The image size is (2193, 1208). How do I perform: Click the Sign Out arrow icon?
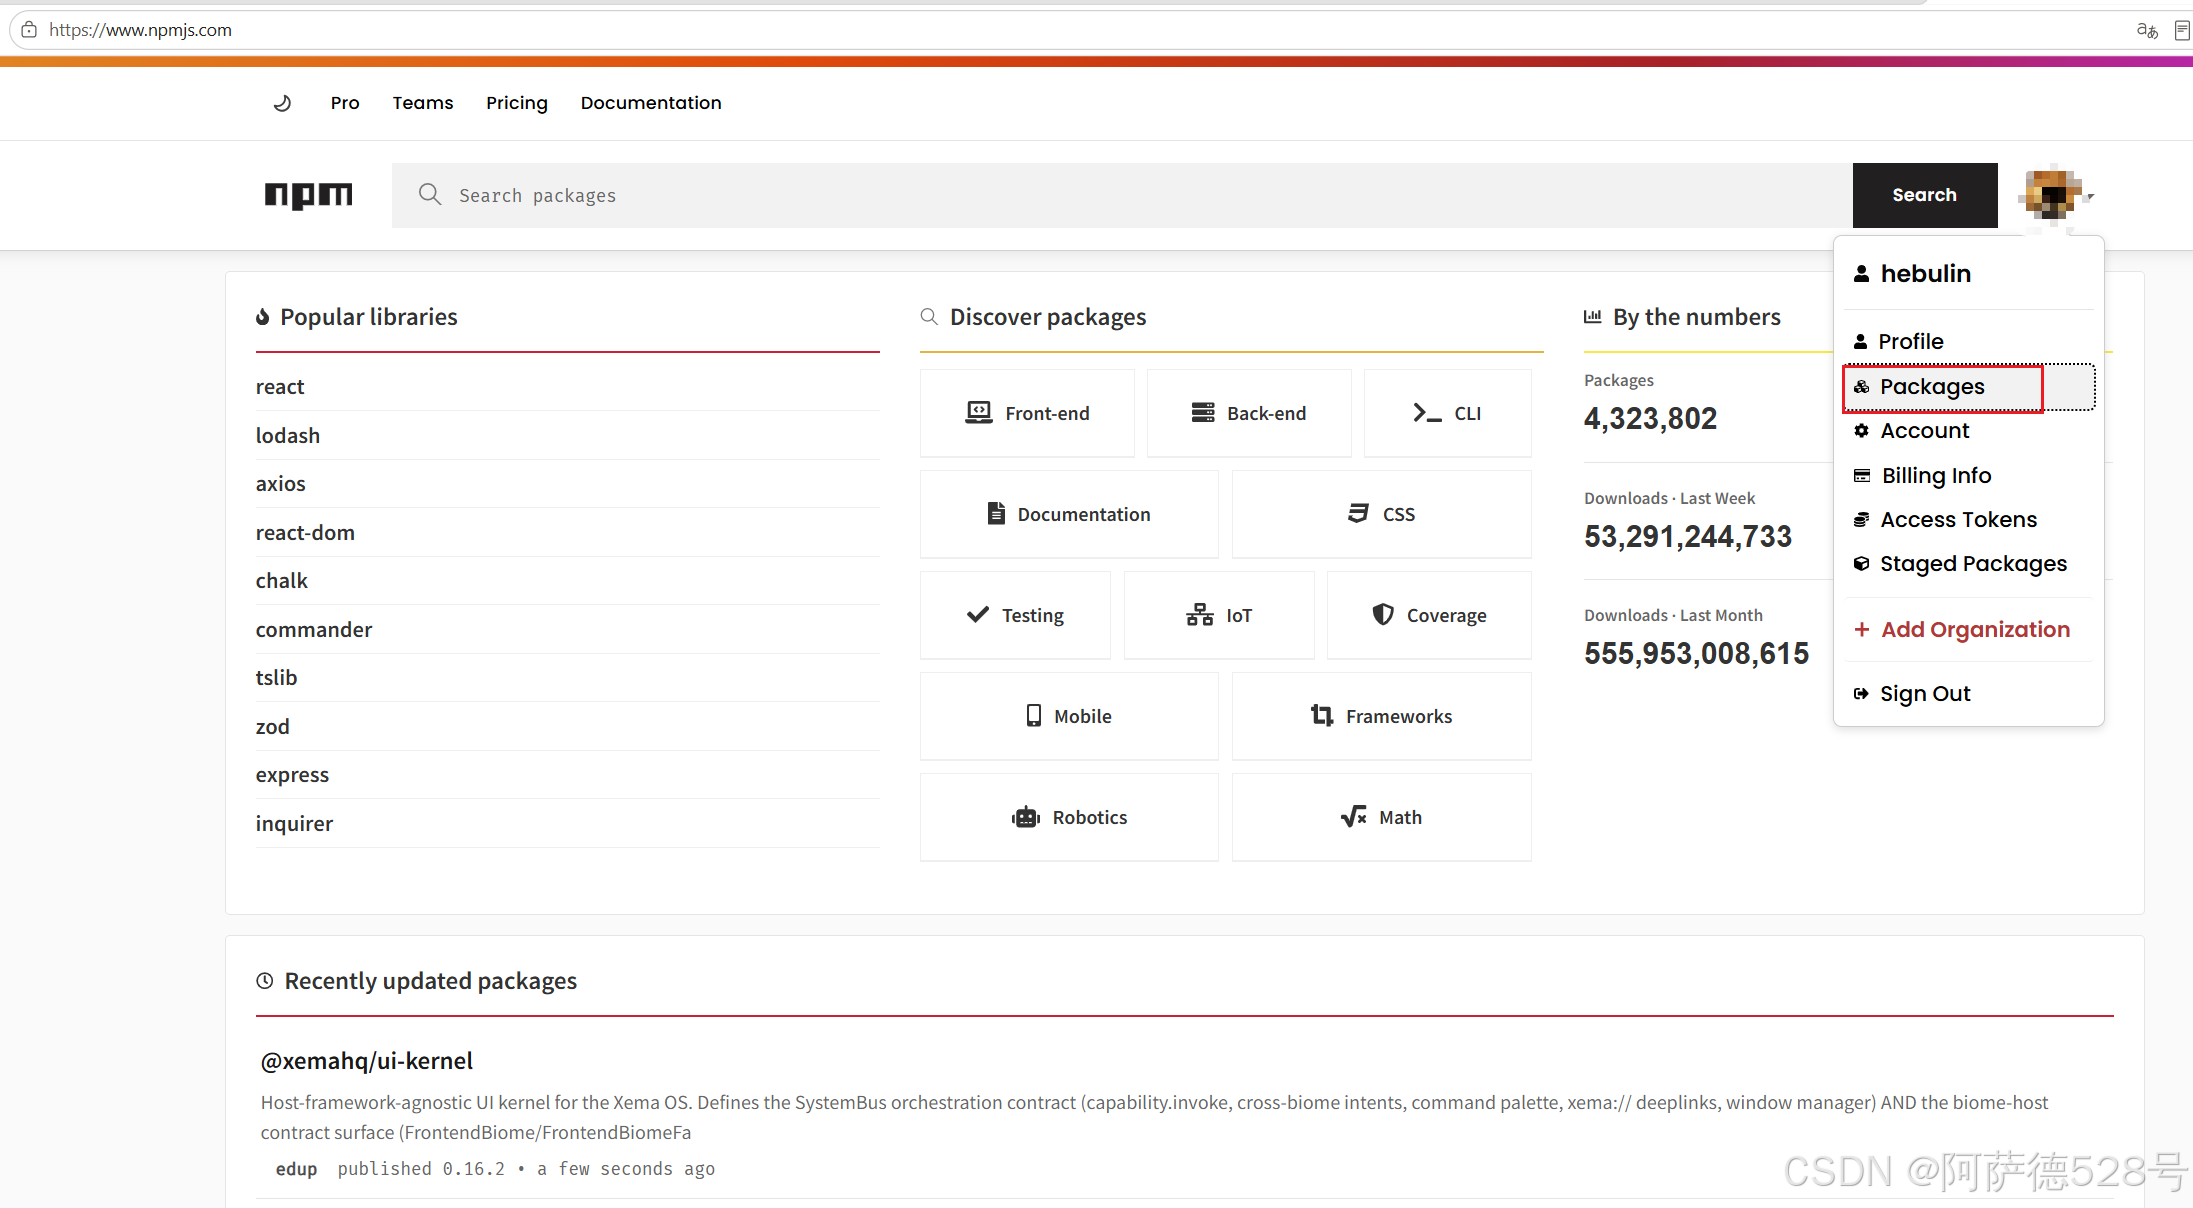point(1861,694)
